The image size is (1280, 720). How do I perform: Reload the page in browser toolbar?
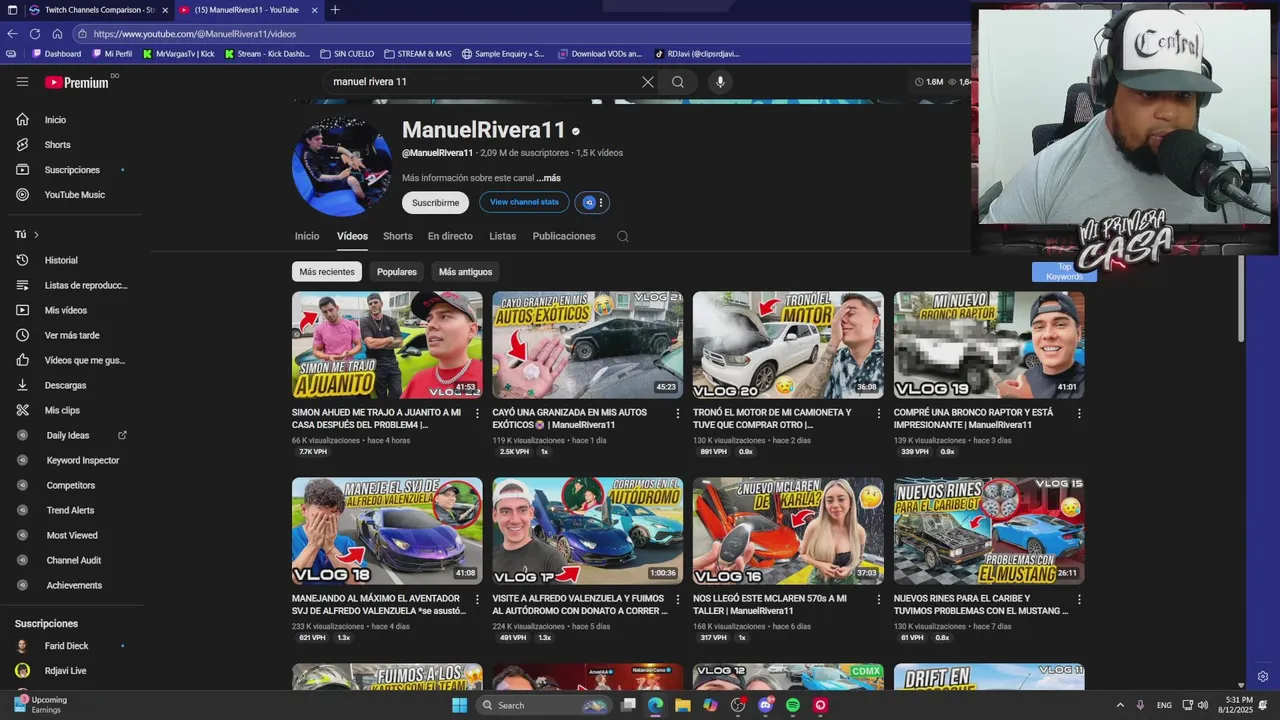tap(35, 34)
